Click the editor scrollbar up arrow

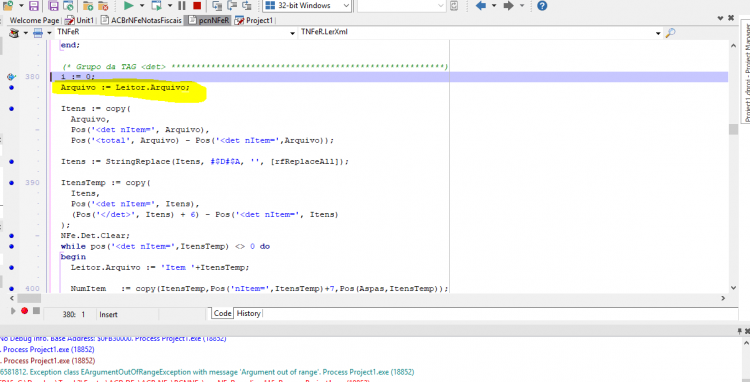[x=733, y=44]
